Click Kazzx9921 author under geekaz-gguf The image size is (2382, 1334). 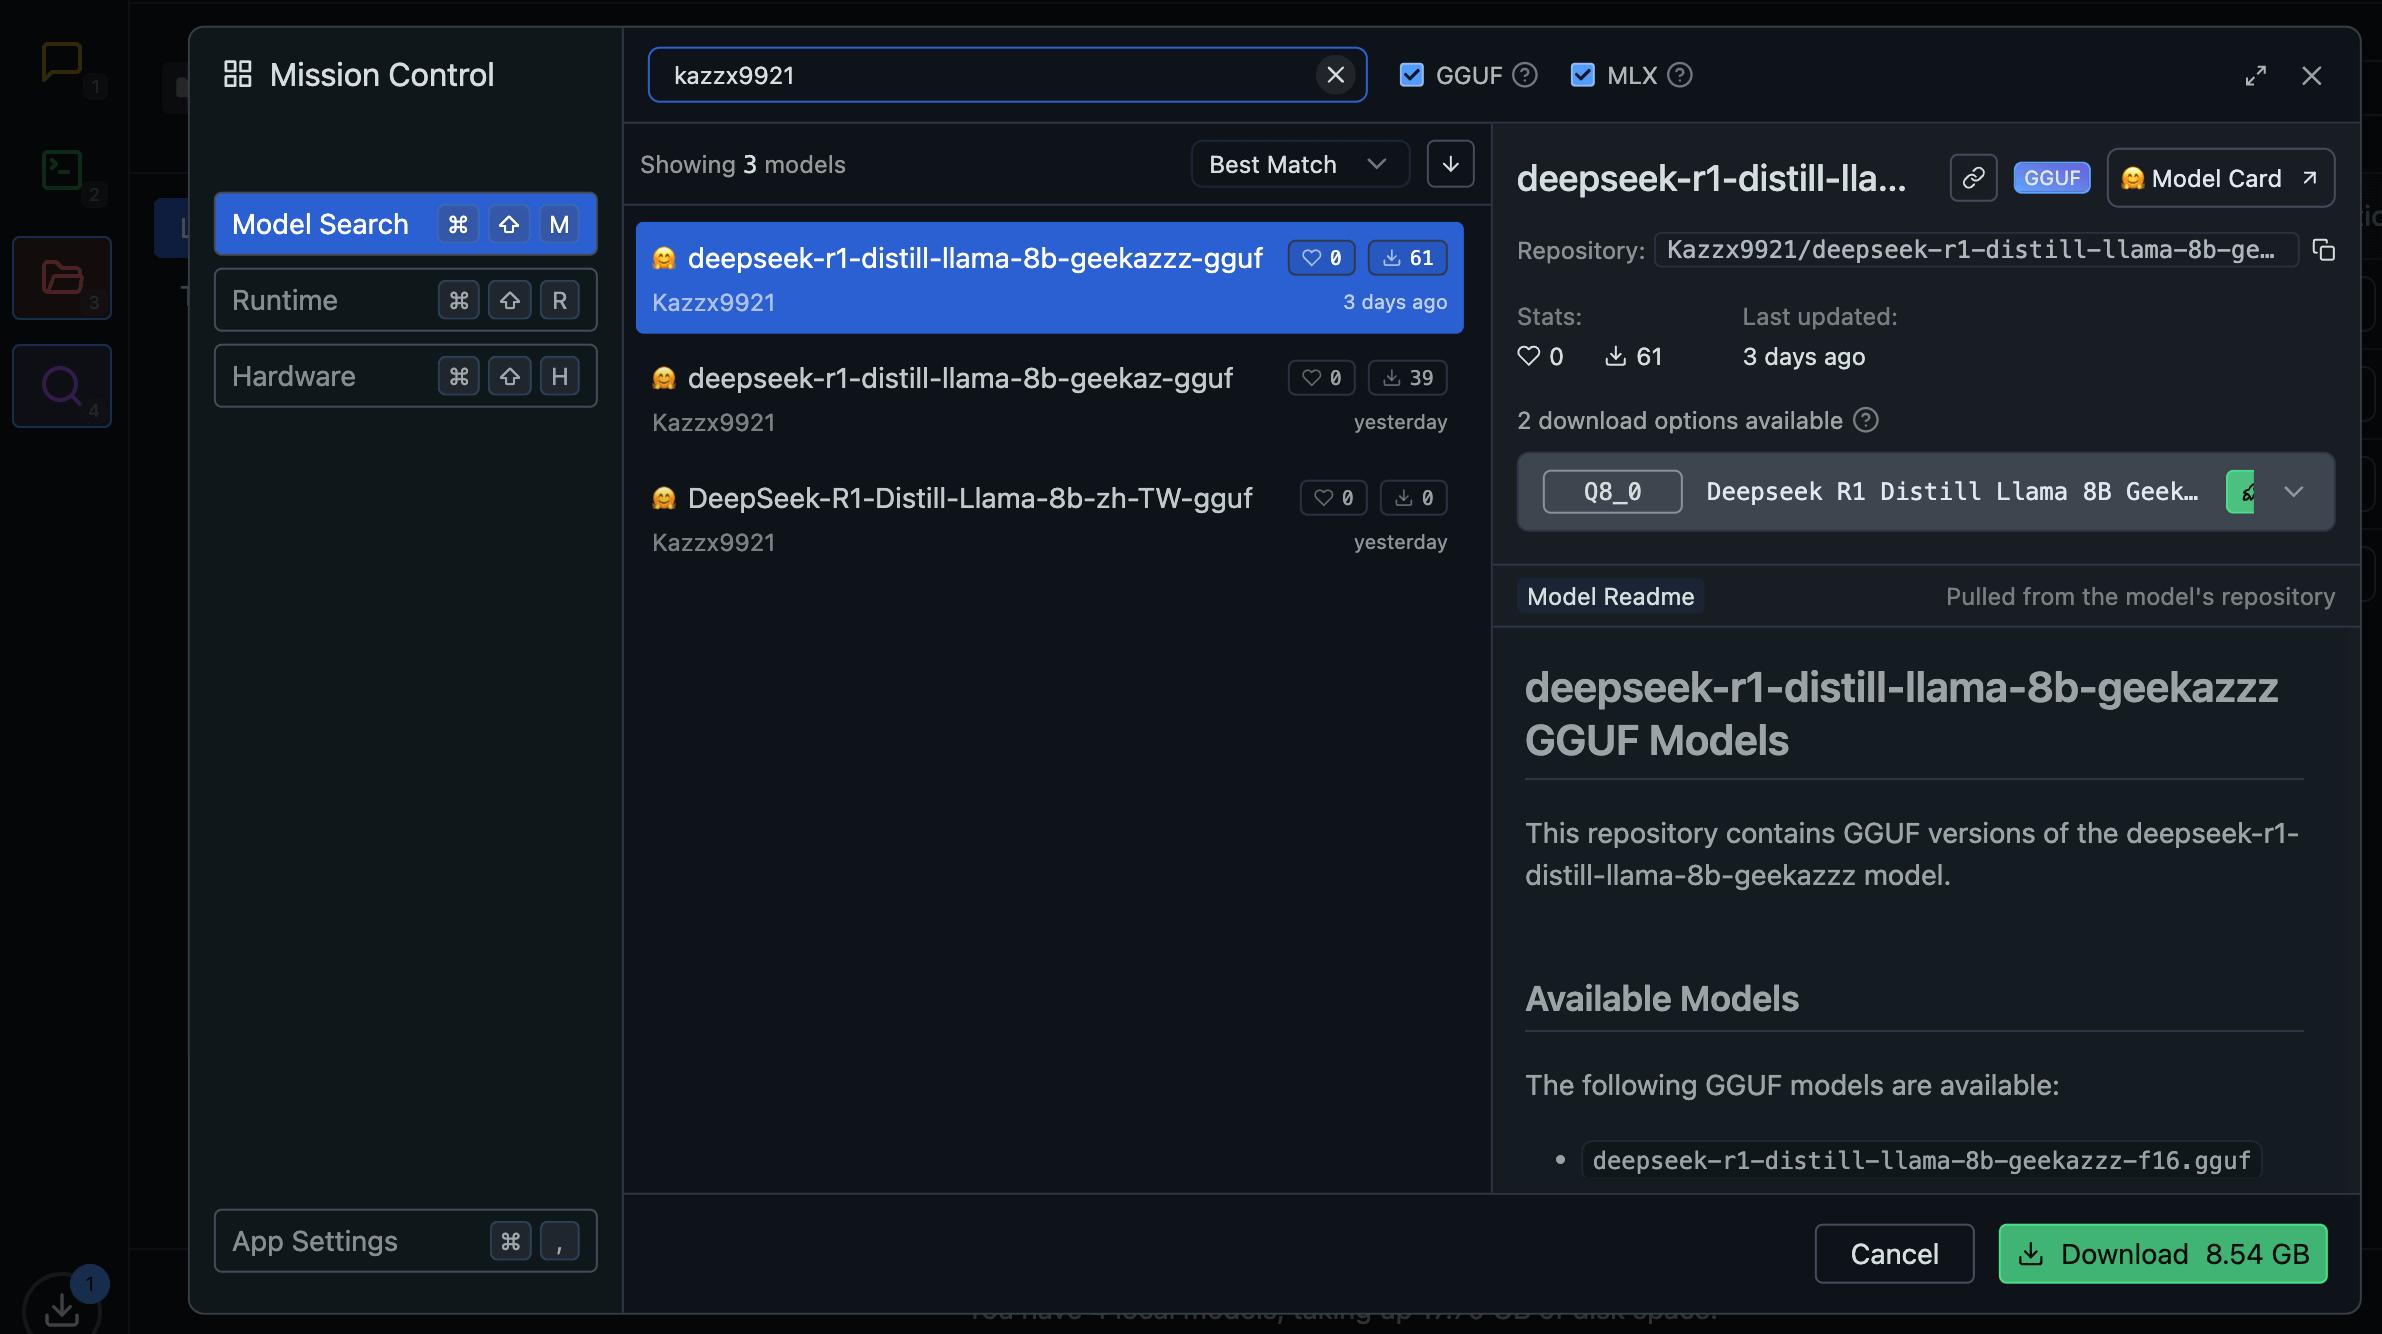714,423
